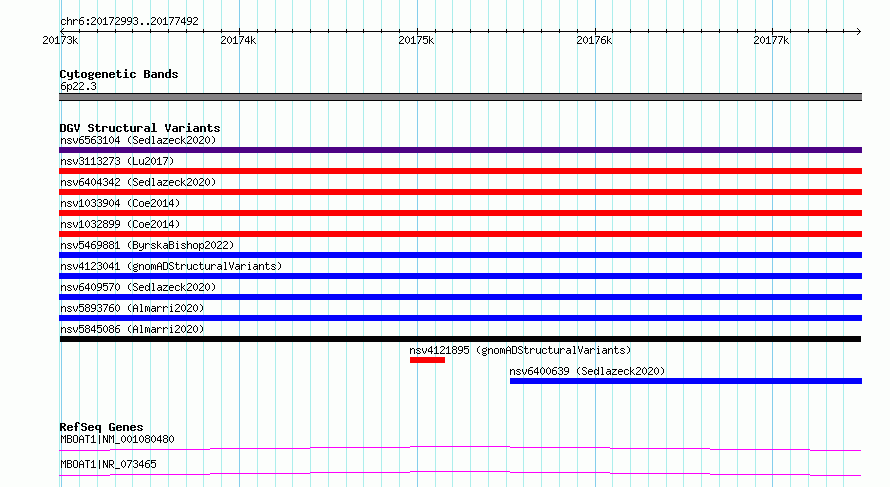The height and width of the screenshot is (487, 890).
Task: Click the red nsv6404342 variant bar
Action: [460, 192]
